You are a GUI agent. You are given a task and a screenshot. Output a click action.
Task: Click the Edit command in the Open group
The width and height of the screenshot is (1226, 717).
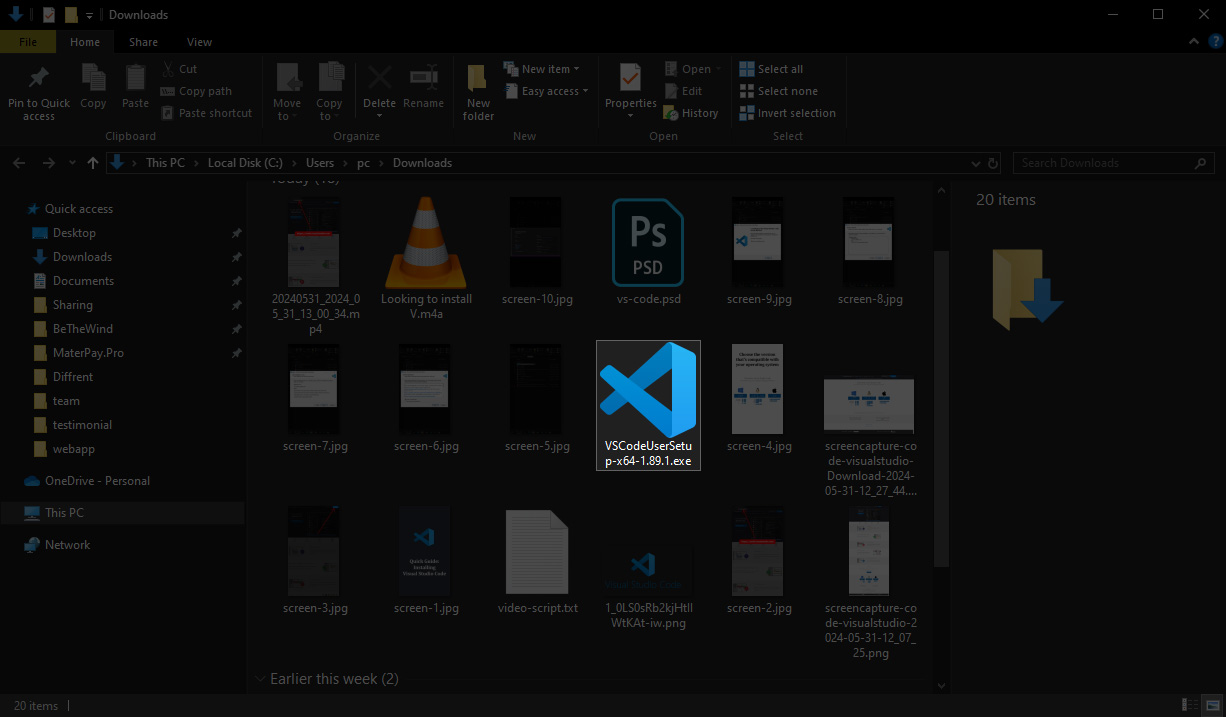tap(682, 91)
